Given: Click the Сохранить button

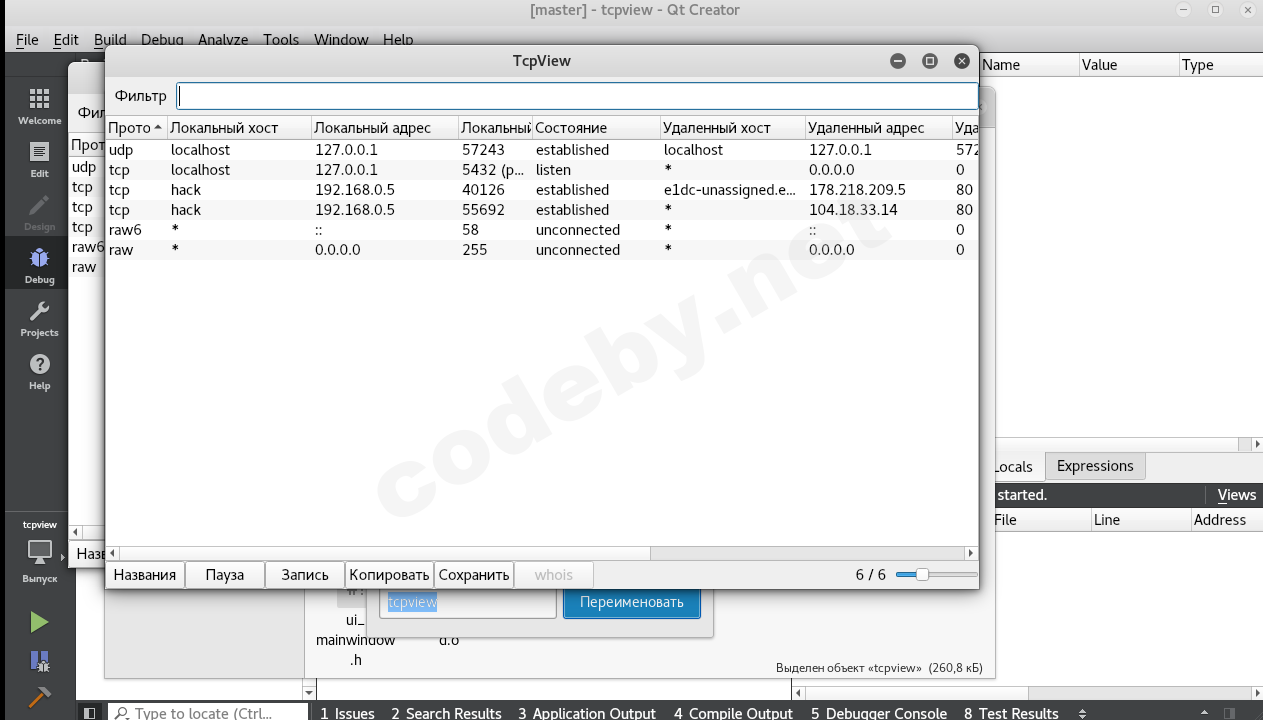Looking at the screenshot, I should (x=474, y=575).
